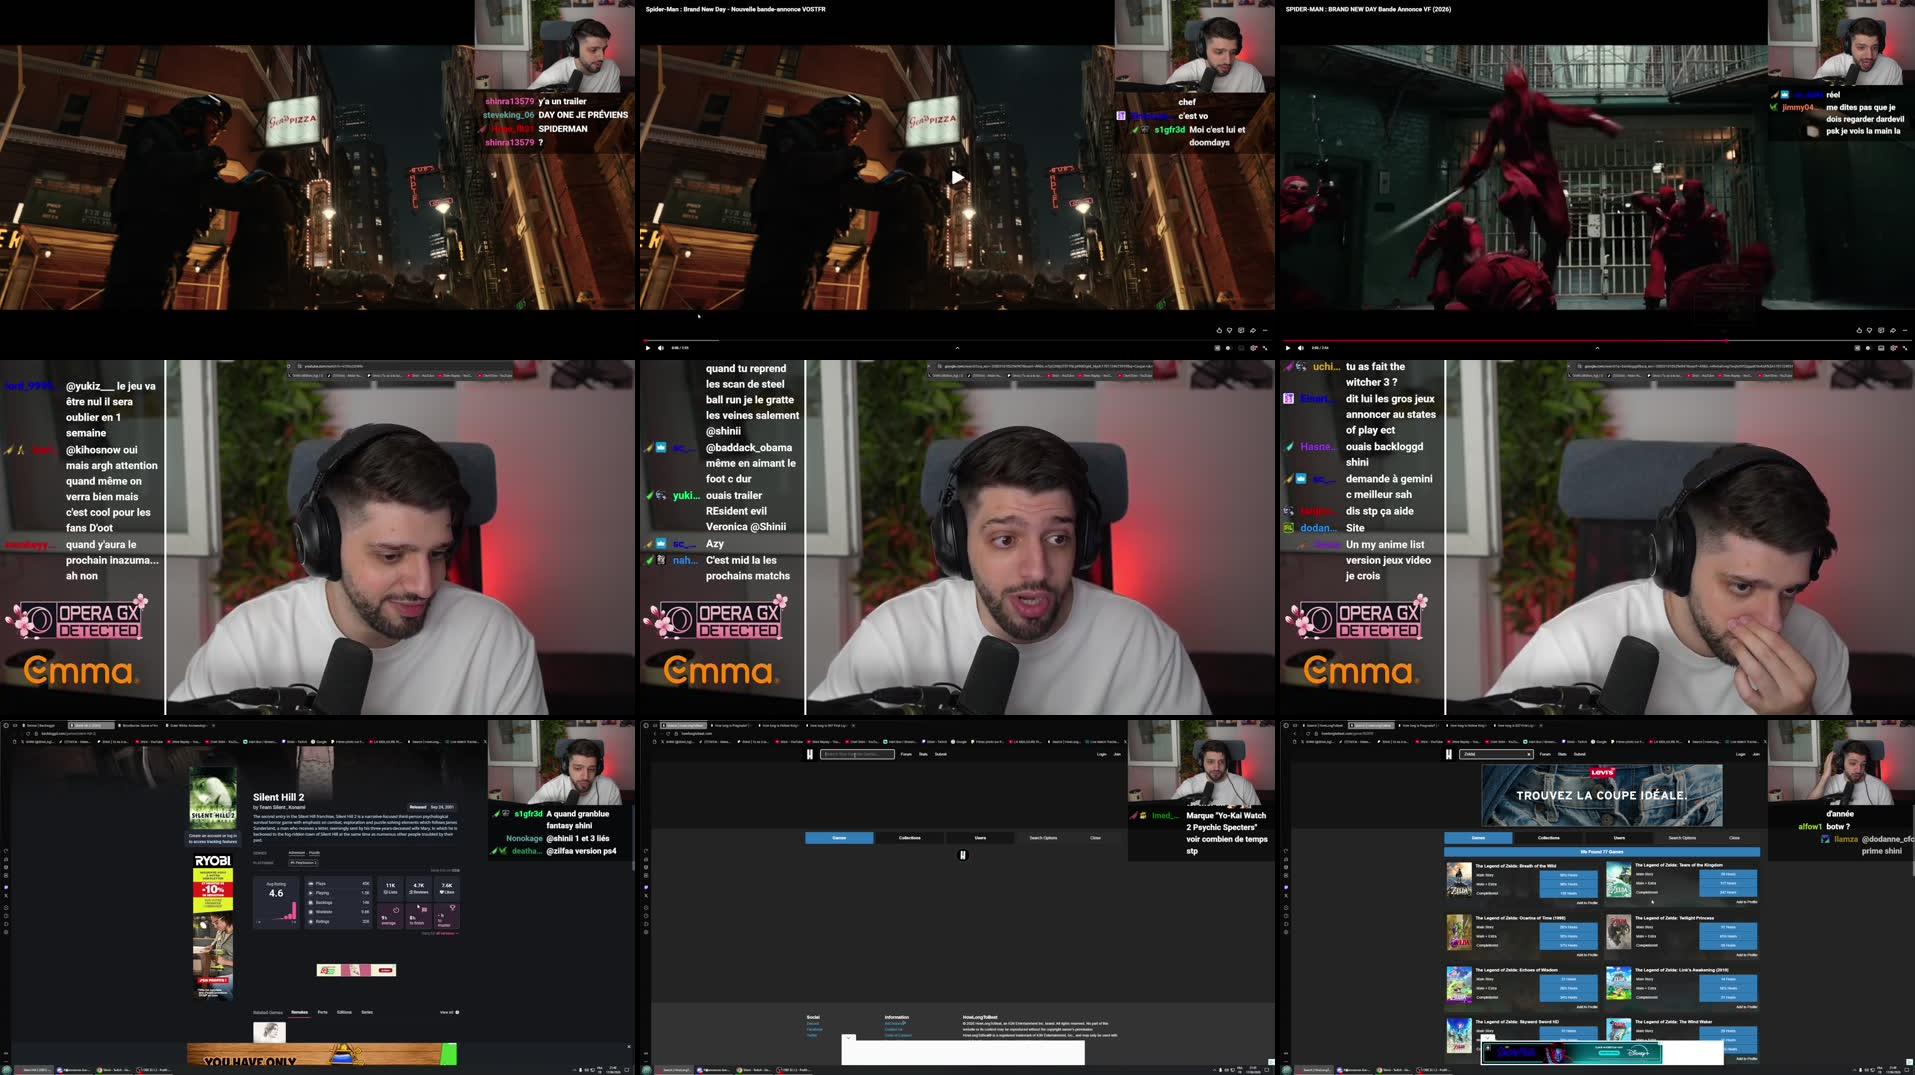Like the VF 2026 trailer video
1915x1075 pixels.
[x=1859, y=330]
